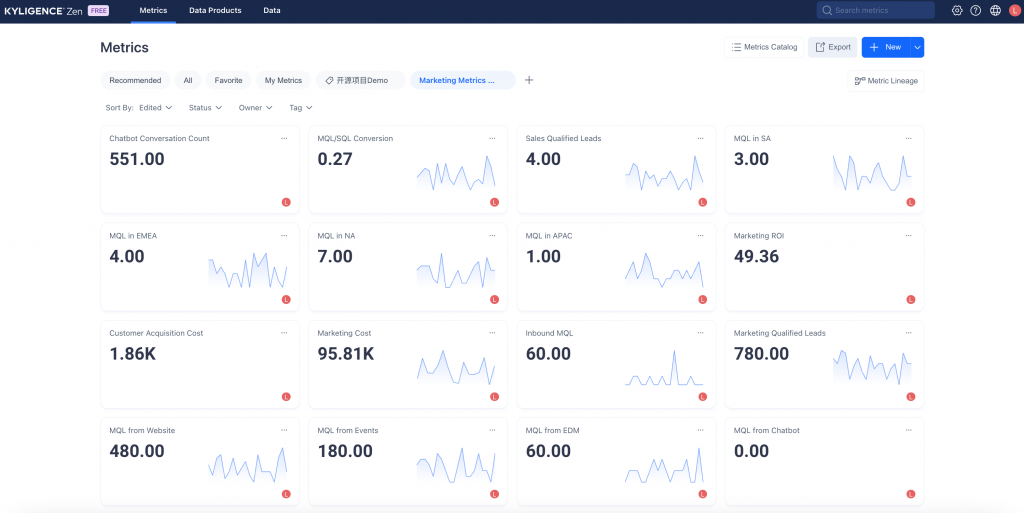The width and height of the screenshot is (1024, 513).
Task: Open the Status filter dropdown
Action: click(x=205, y=107)
